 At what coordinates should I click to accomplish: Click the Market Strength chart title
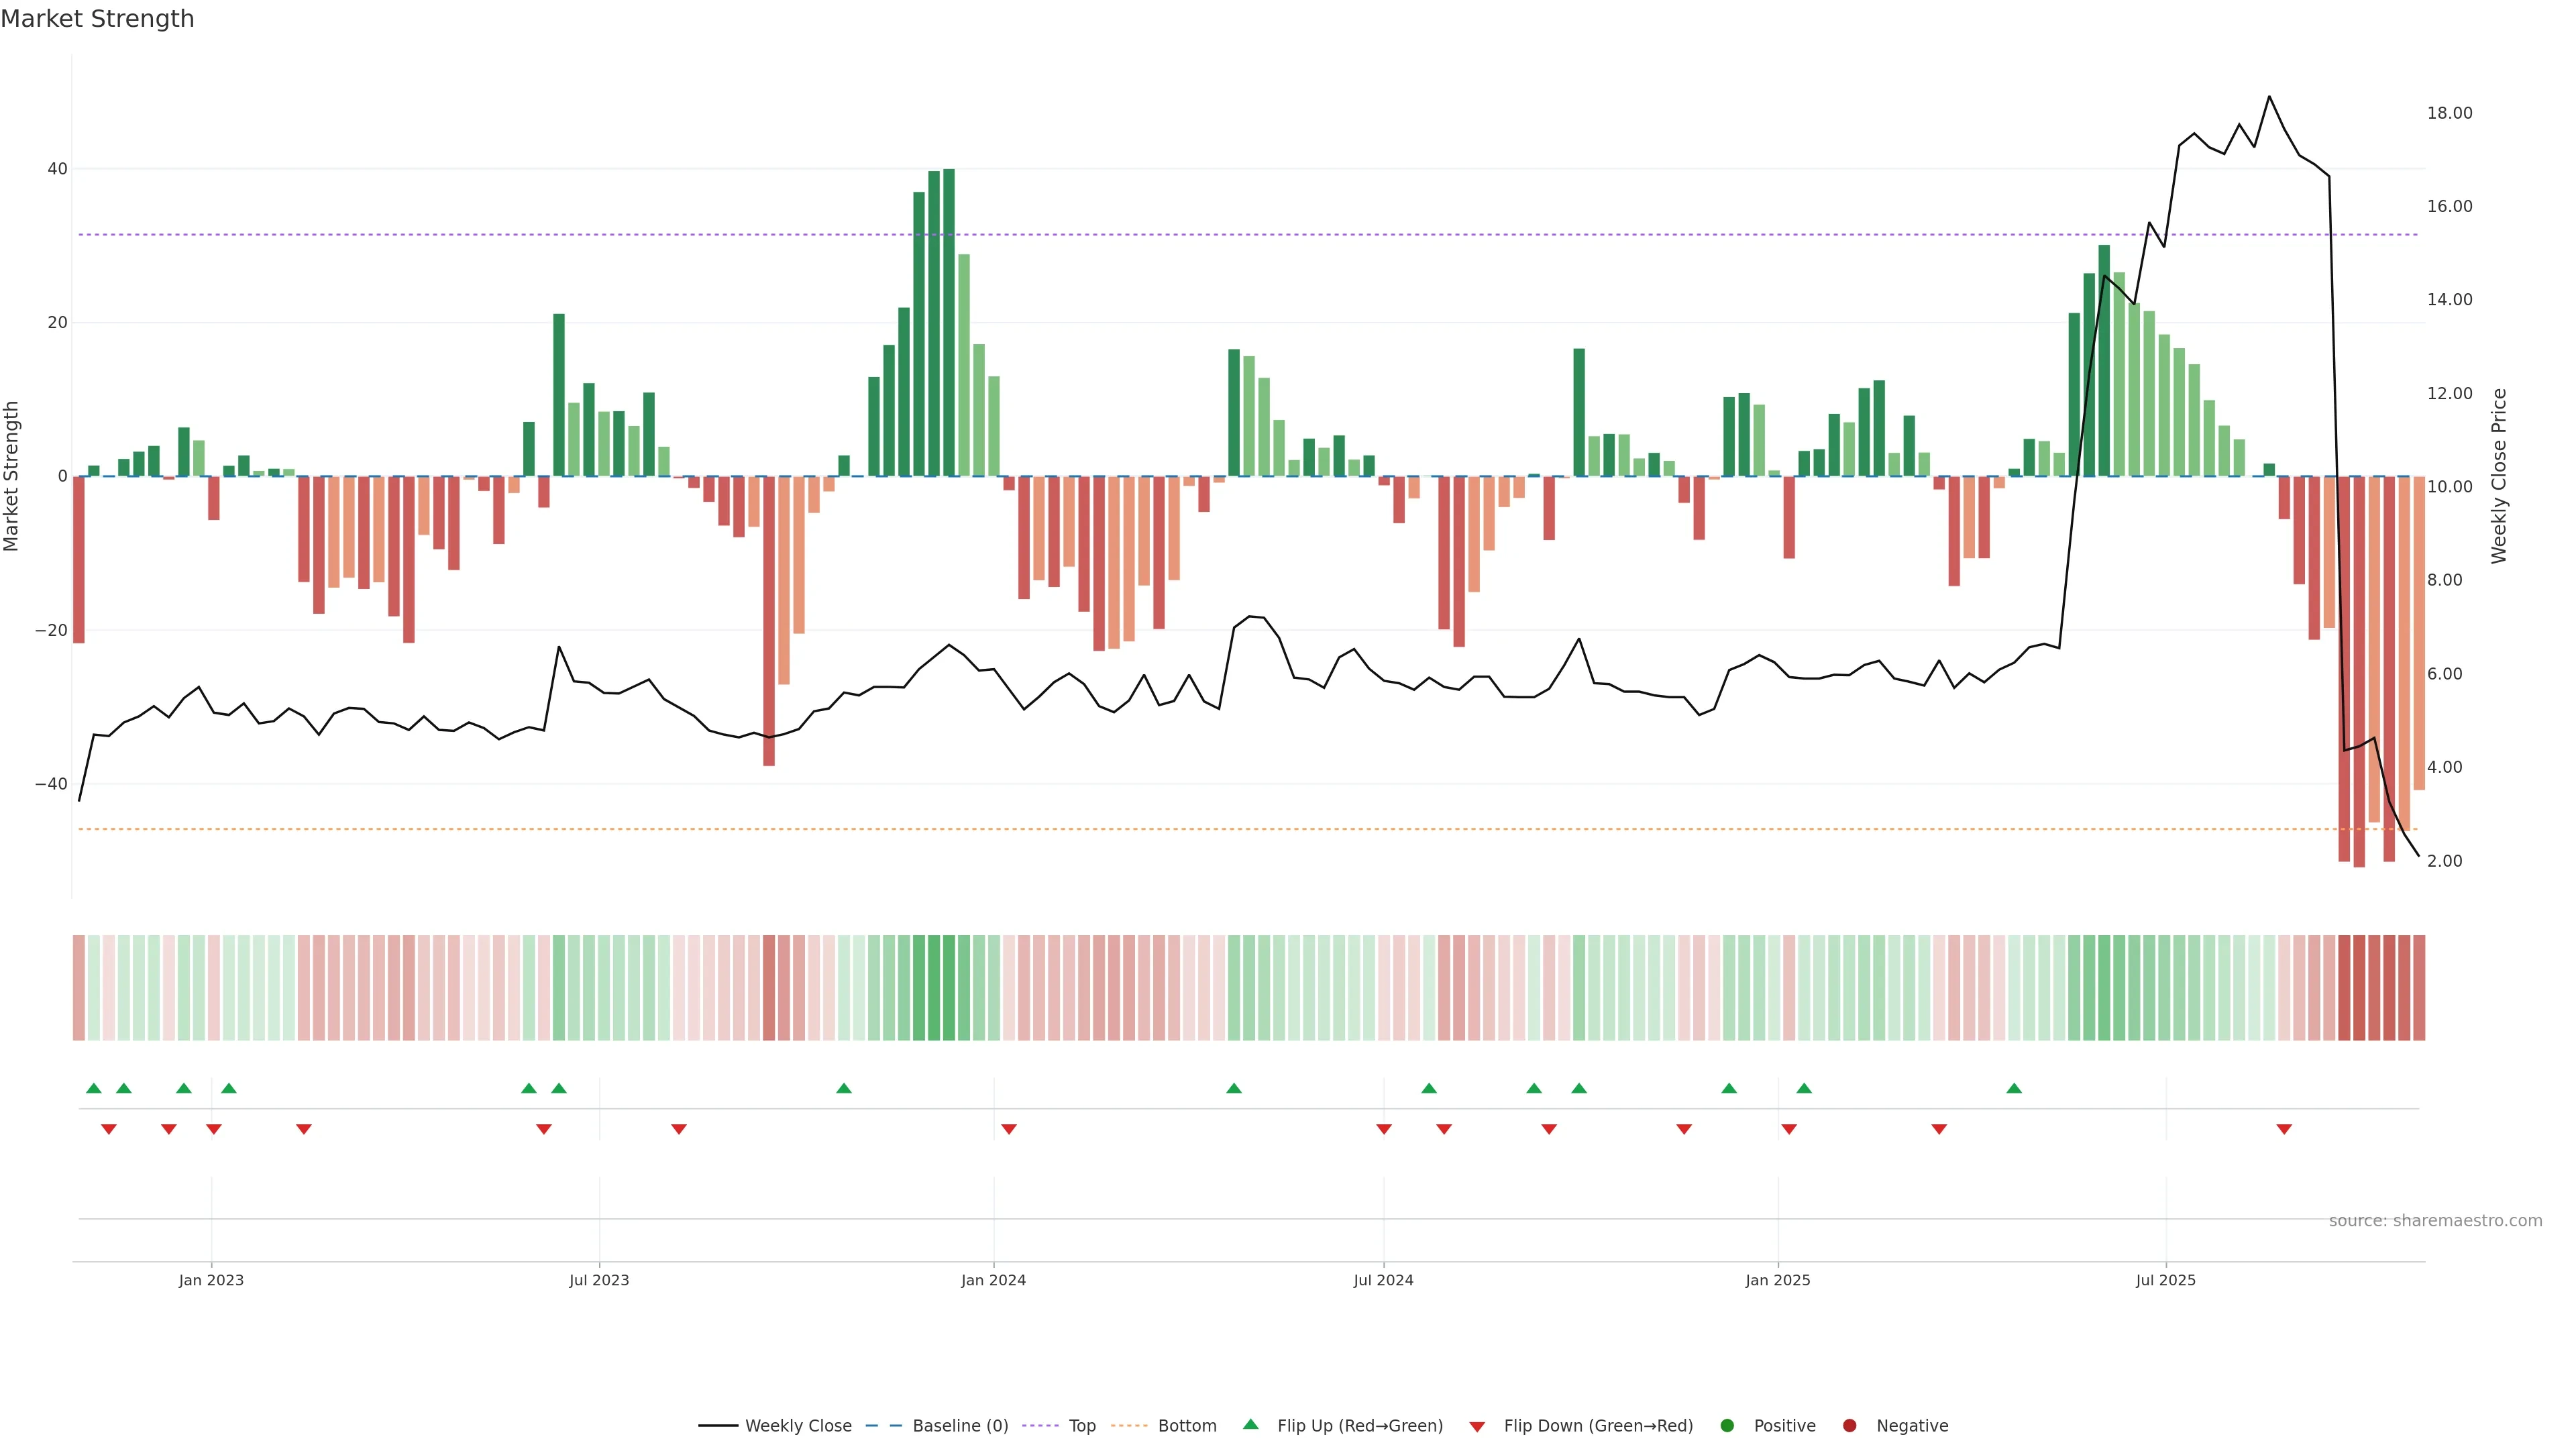point(97,19)
